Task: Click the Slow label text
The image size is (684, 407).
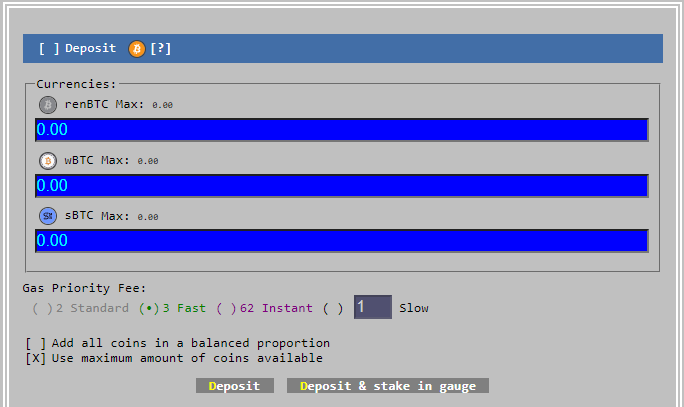Action: click(414, 308)
